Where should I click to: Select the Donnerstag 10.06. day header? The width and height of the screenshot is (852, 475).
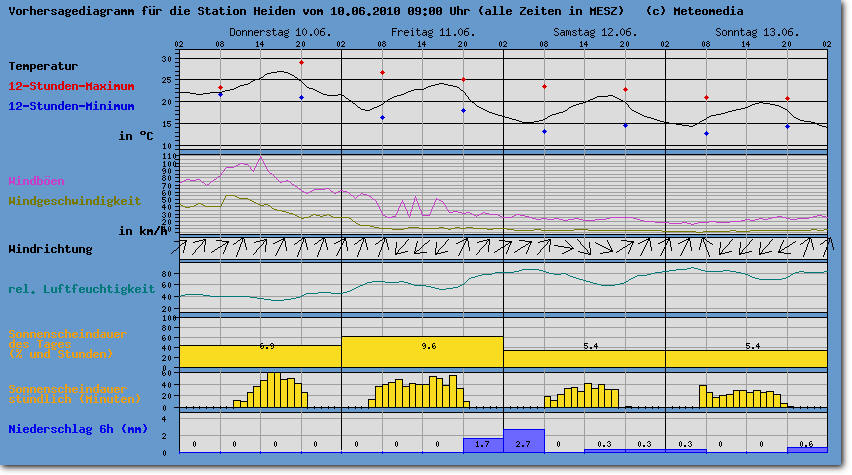266,32
